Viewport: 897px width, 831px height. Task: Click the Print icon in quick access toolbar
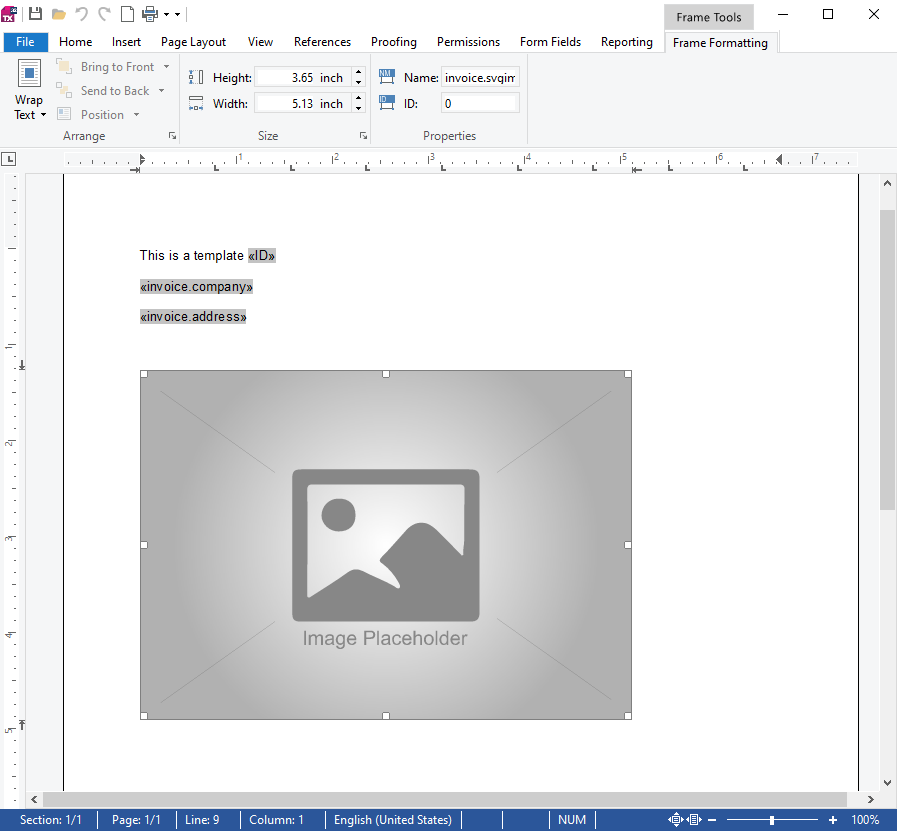pos(150,14)
